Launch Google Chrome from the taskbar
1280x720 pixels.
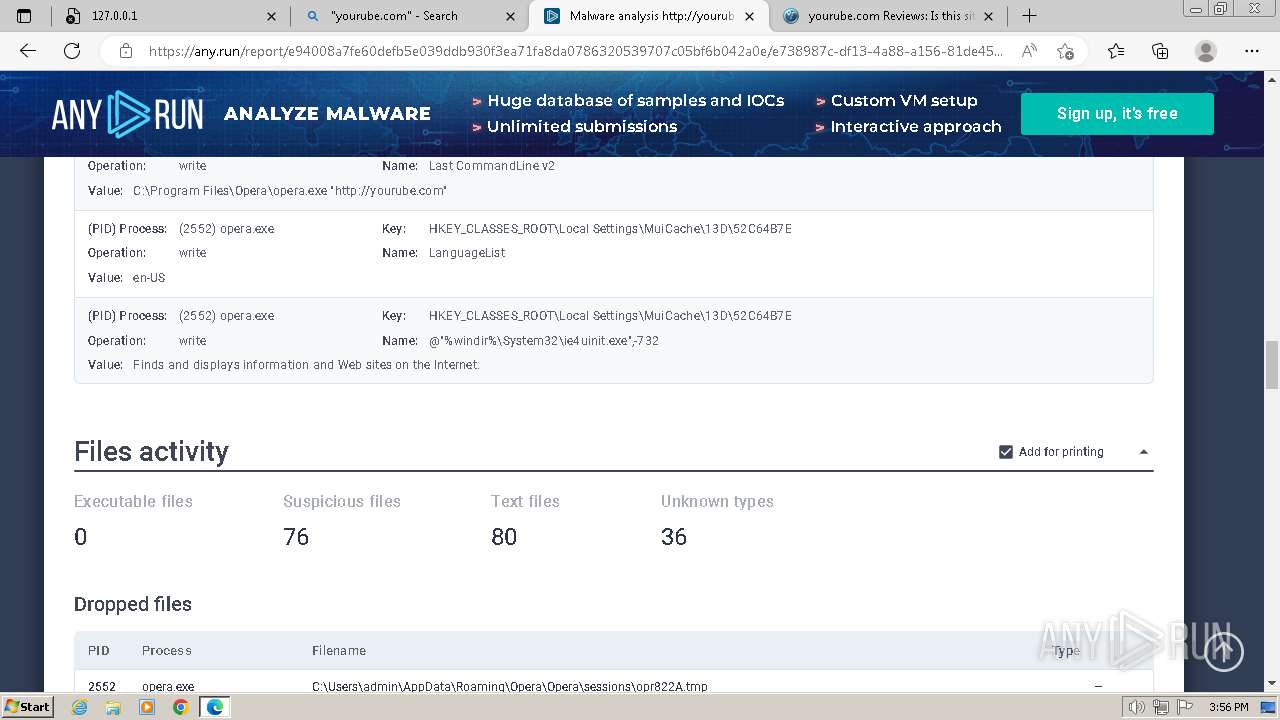click(180, 707)
